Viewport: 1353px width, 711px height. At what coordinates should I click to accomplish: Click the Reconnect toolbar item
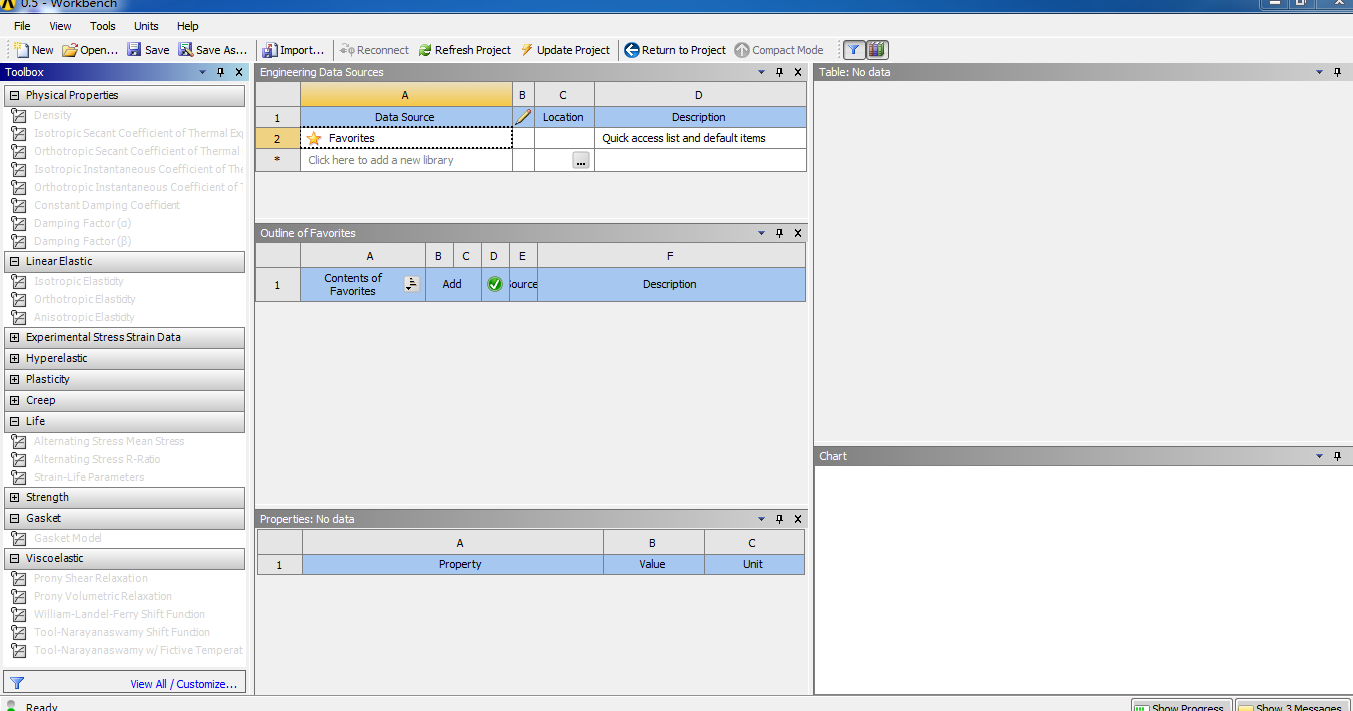374,50
